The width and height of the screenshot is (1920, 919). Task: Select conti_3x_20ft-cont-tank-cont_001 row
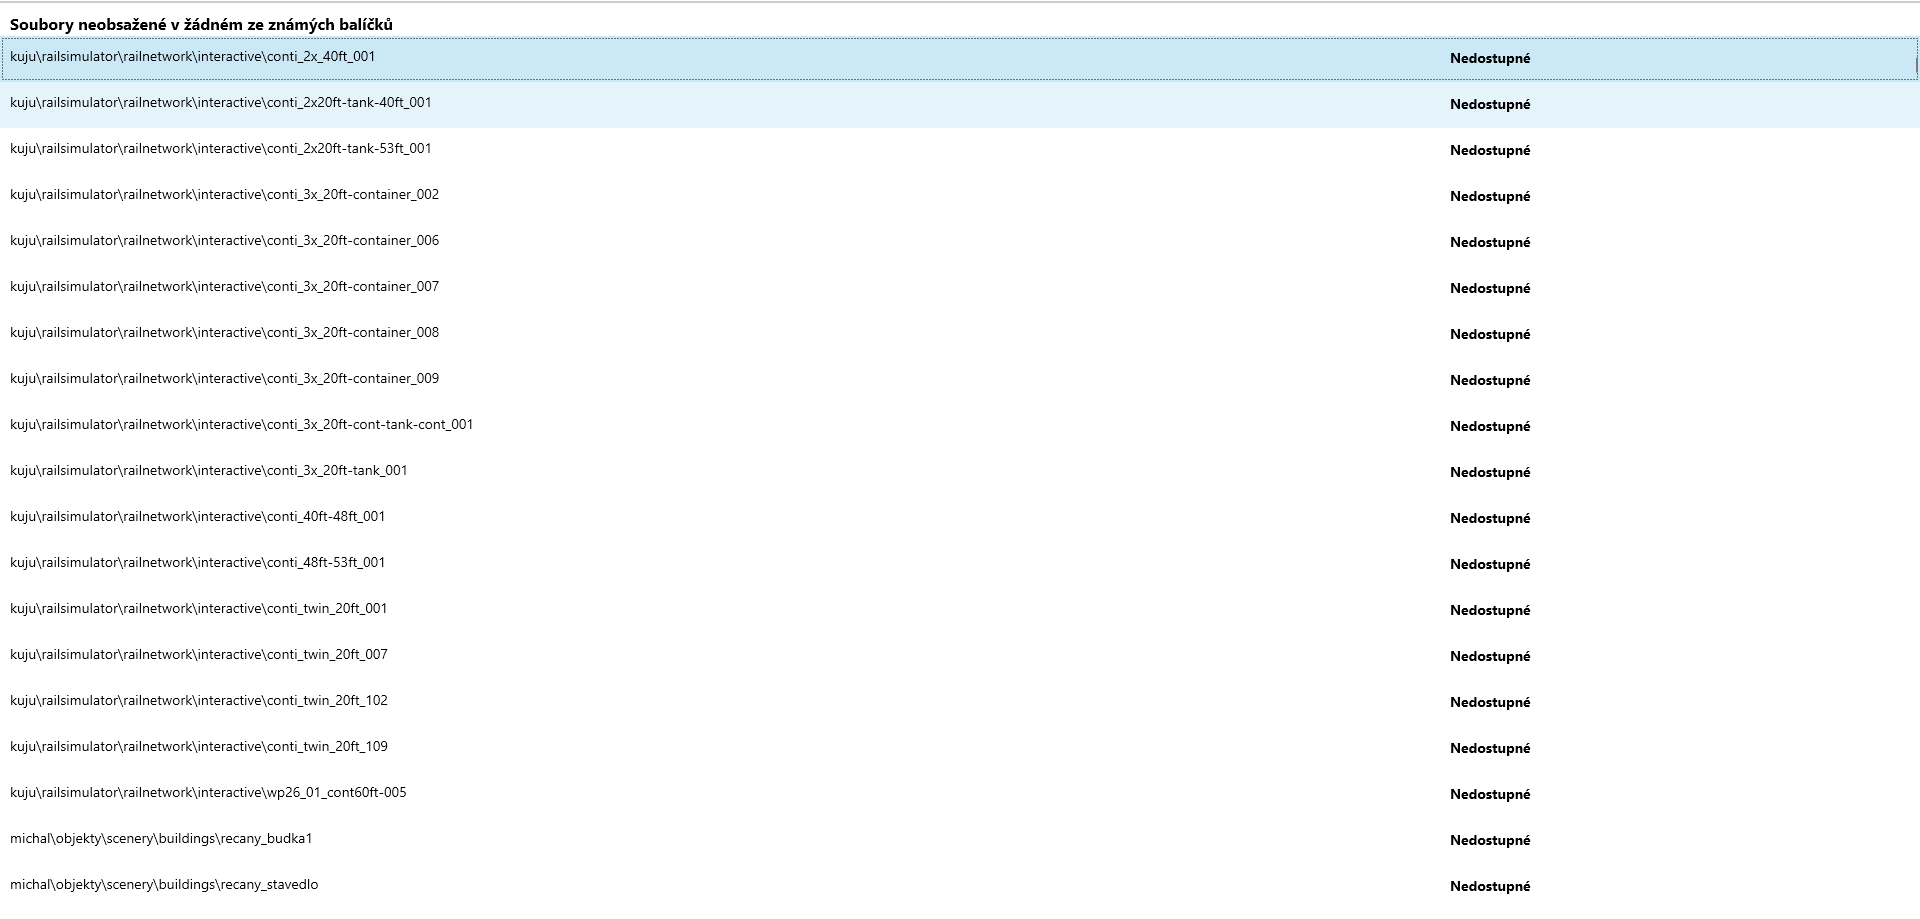coord(959,426)
